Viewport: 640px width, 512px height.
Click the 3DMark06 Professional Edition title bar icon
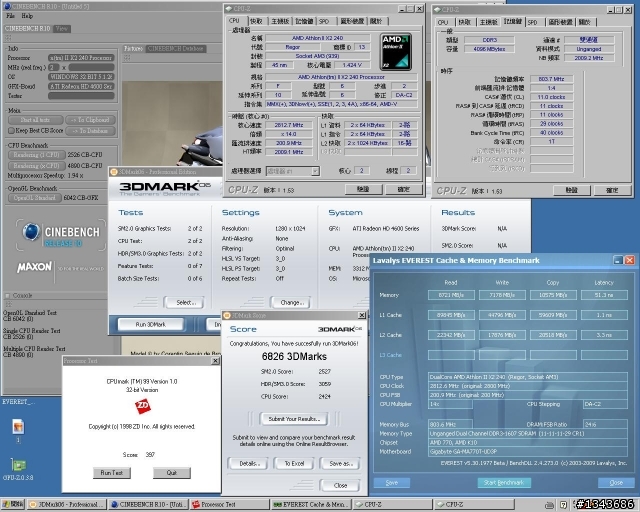pos(114,172)
